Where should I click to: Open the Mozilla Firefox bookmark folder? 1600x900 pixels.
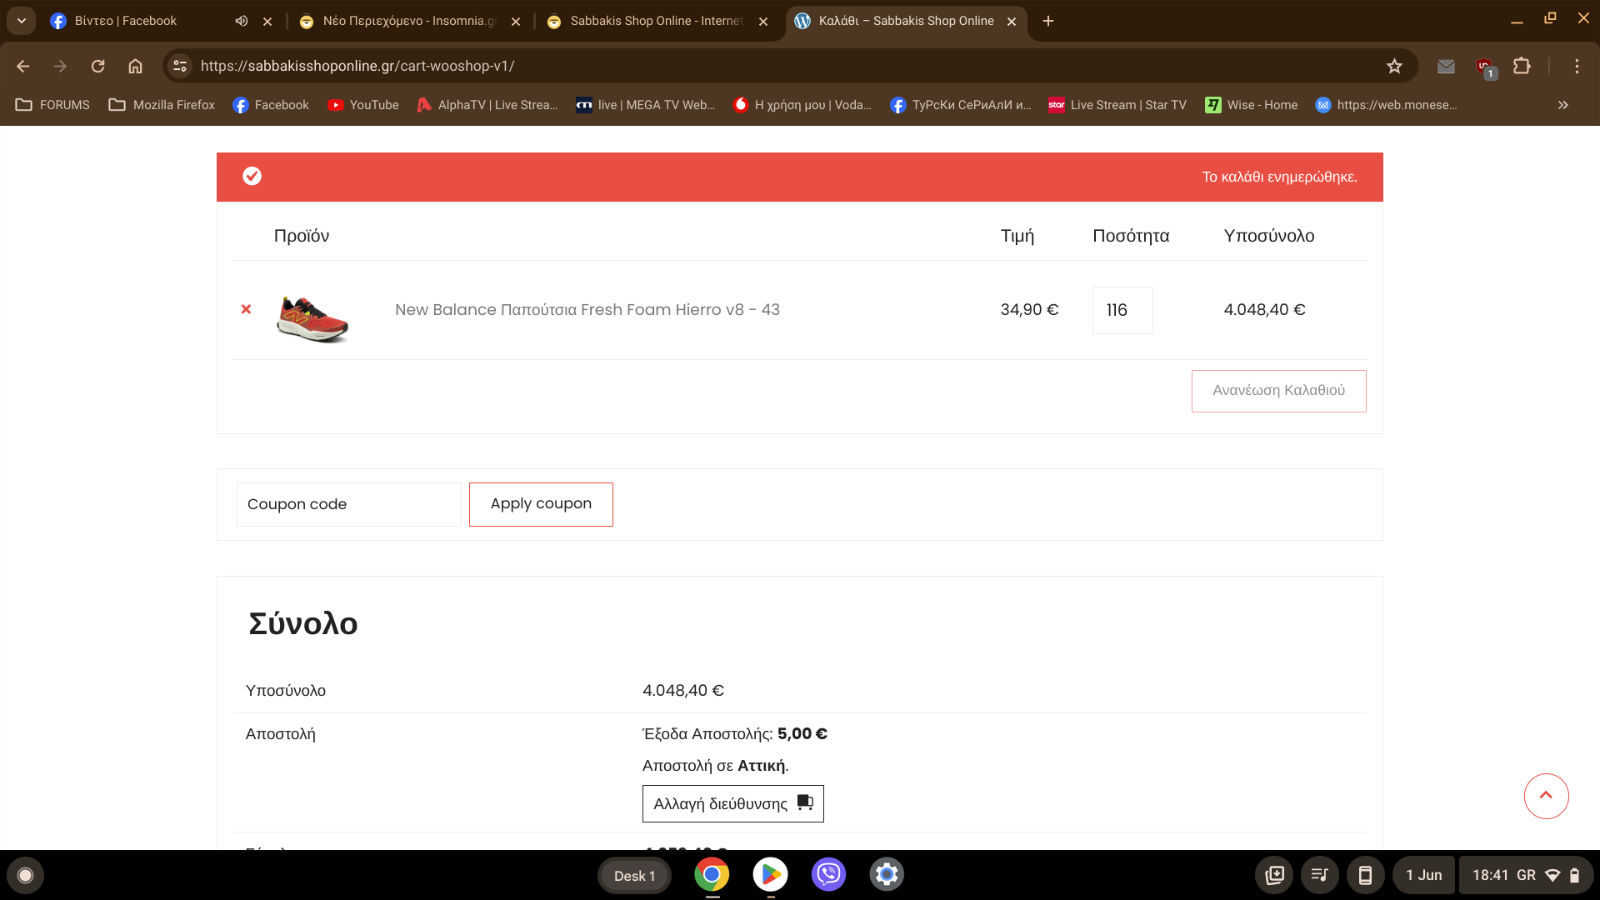(x=162, y=105)
